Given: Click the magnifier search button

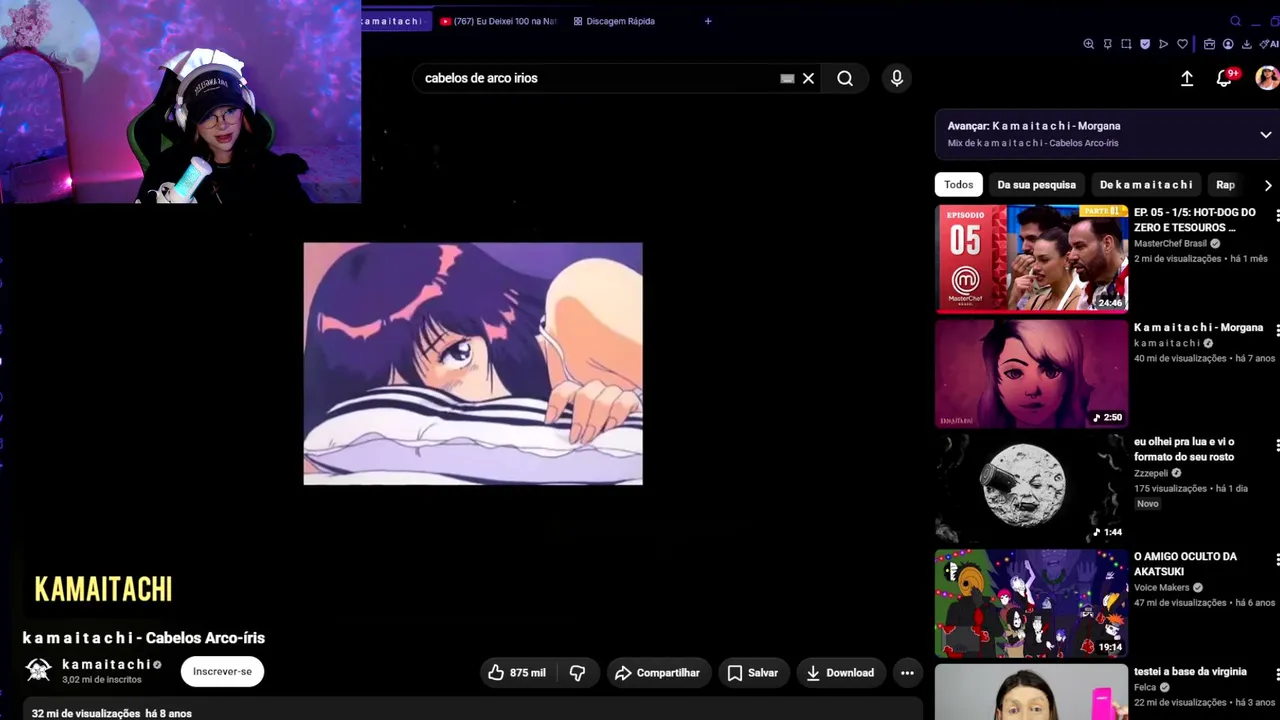Looking at the screenshot, I should pyautogui.click(x=845, y=78).
